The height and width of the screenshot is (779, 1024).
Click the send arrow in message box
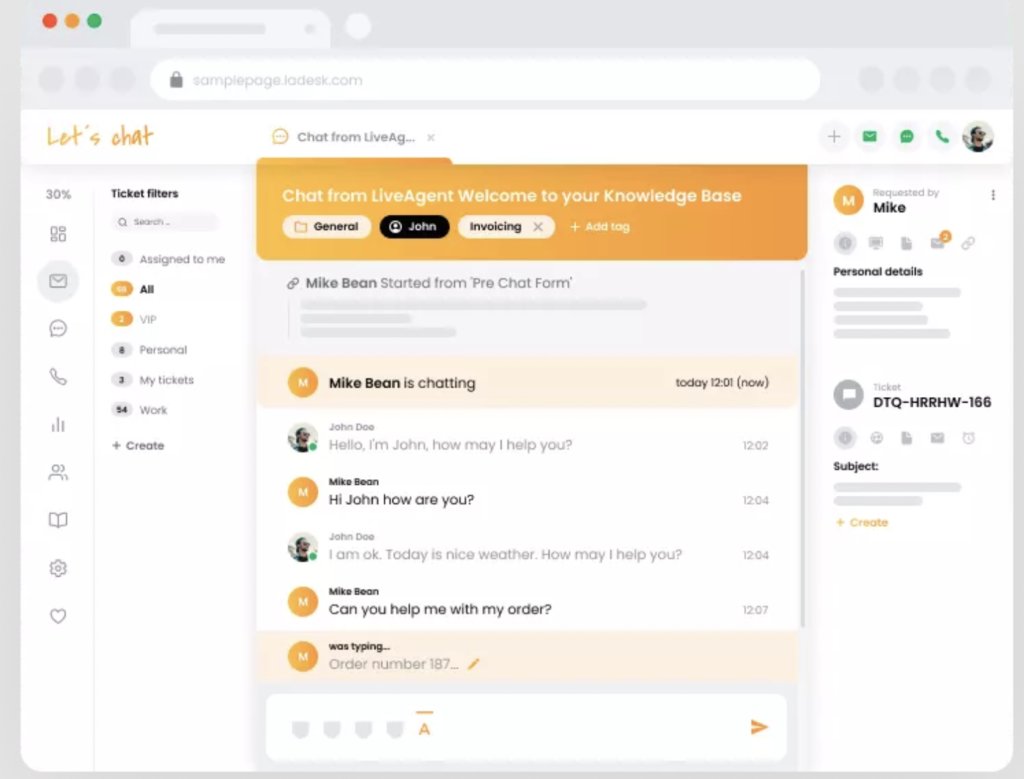[759, 727]
